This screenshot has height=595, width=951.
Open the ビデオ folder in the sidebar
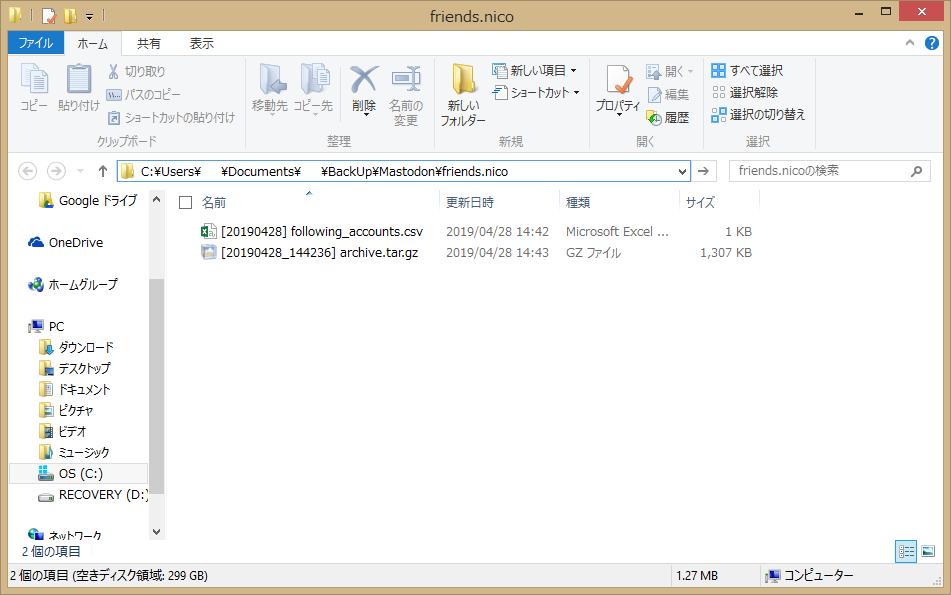pyautogui.click(x=62, y=432)
